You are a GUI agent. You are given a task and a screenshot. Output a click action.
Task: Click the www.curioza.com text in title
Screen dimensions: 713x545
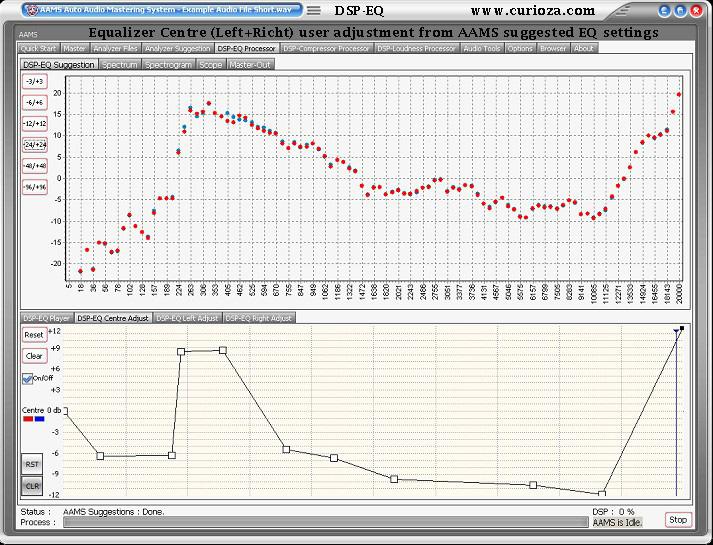tap(532, 10)
